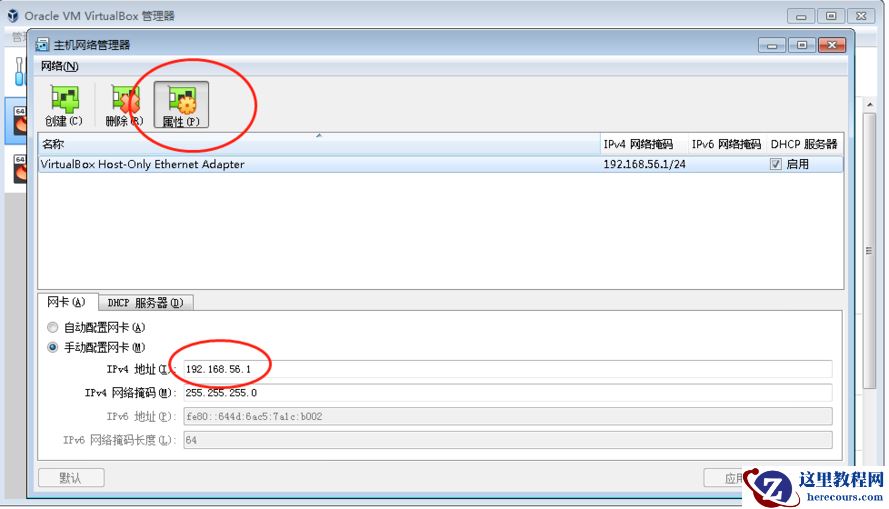
Task: Minimize the Oracle VM VirtualBox manager window
Action: click(x=801, y=16)
